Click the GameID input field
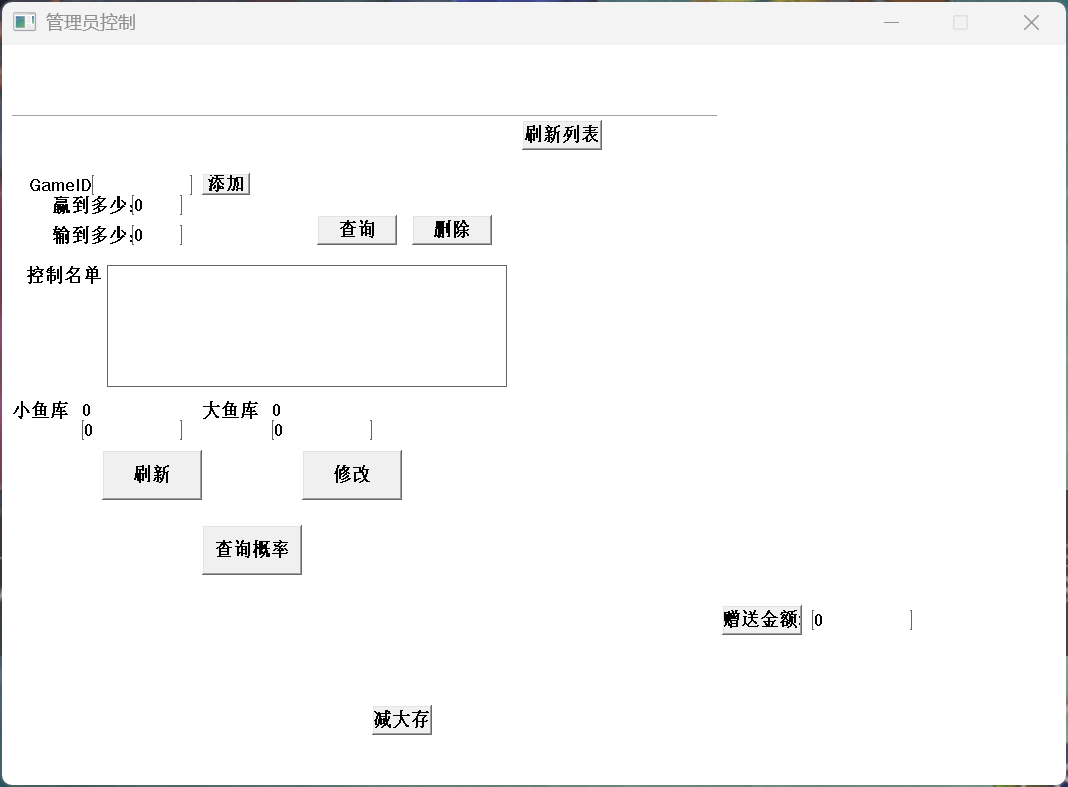The width and height of the screenshot is (1068, 787). point(142,184)
